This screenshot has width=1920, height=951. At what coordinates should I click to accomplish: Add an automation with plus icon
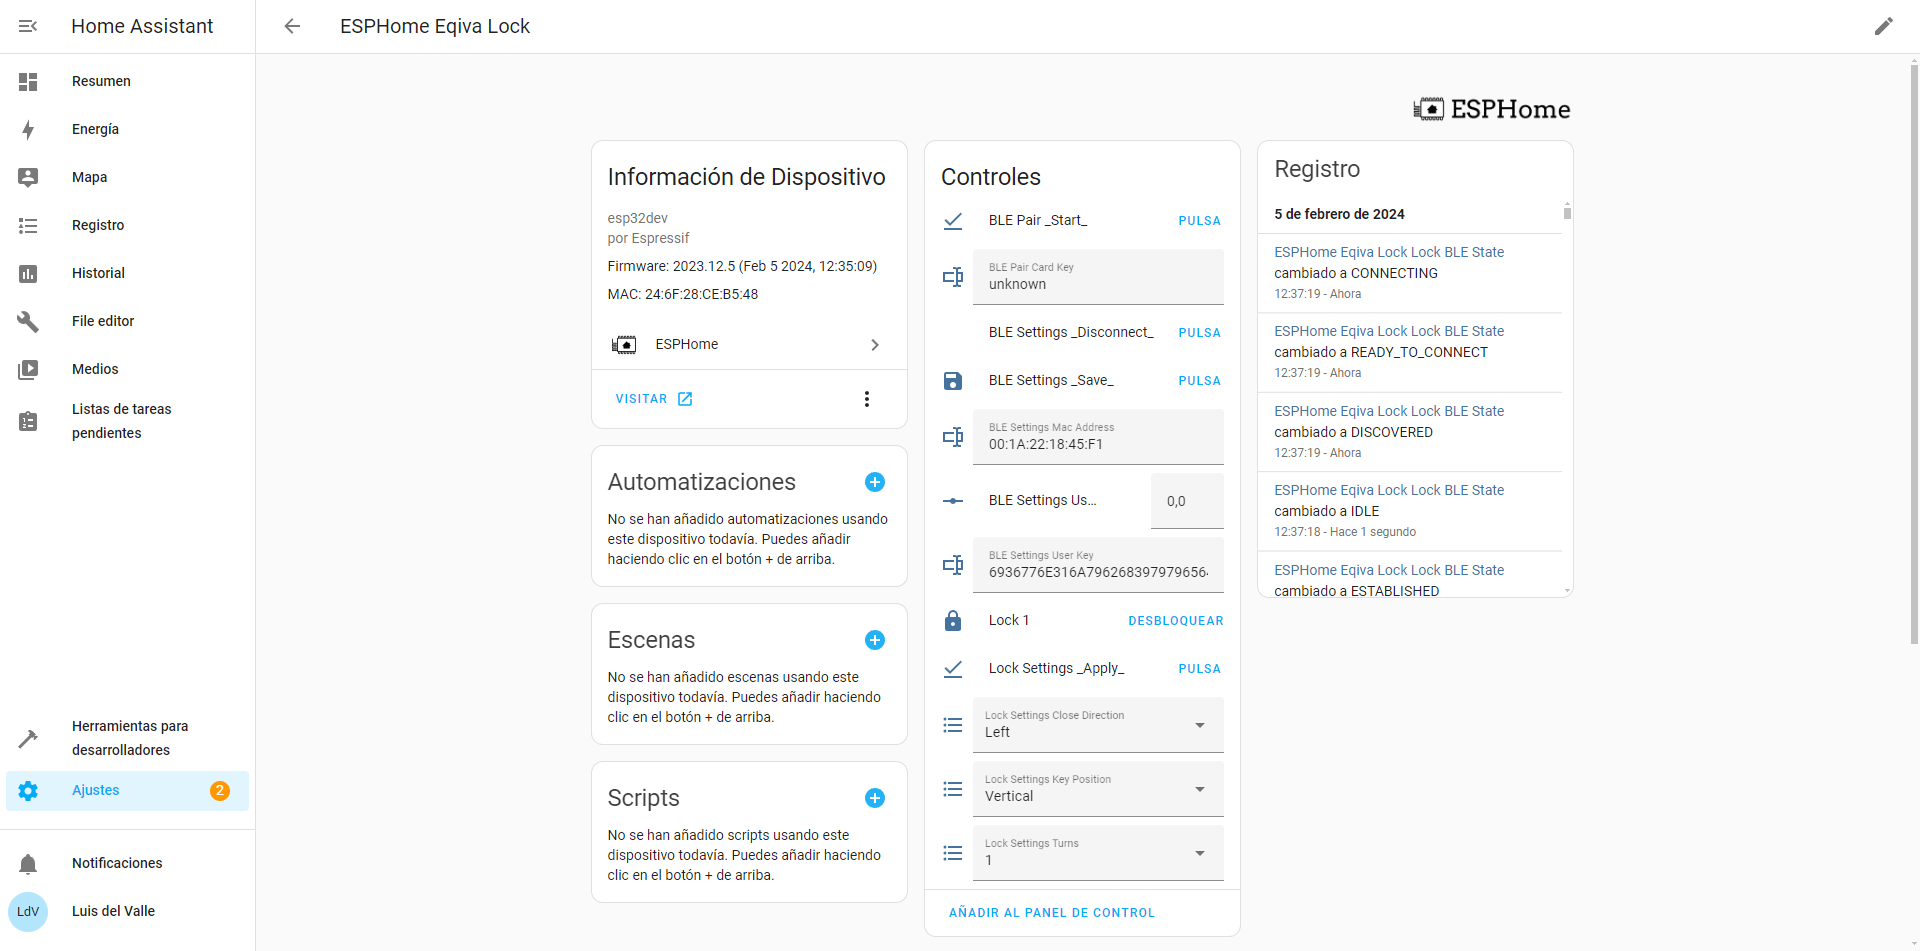tap(875, 482)
